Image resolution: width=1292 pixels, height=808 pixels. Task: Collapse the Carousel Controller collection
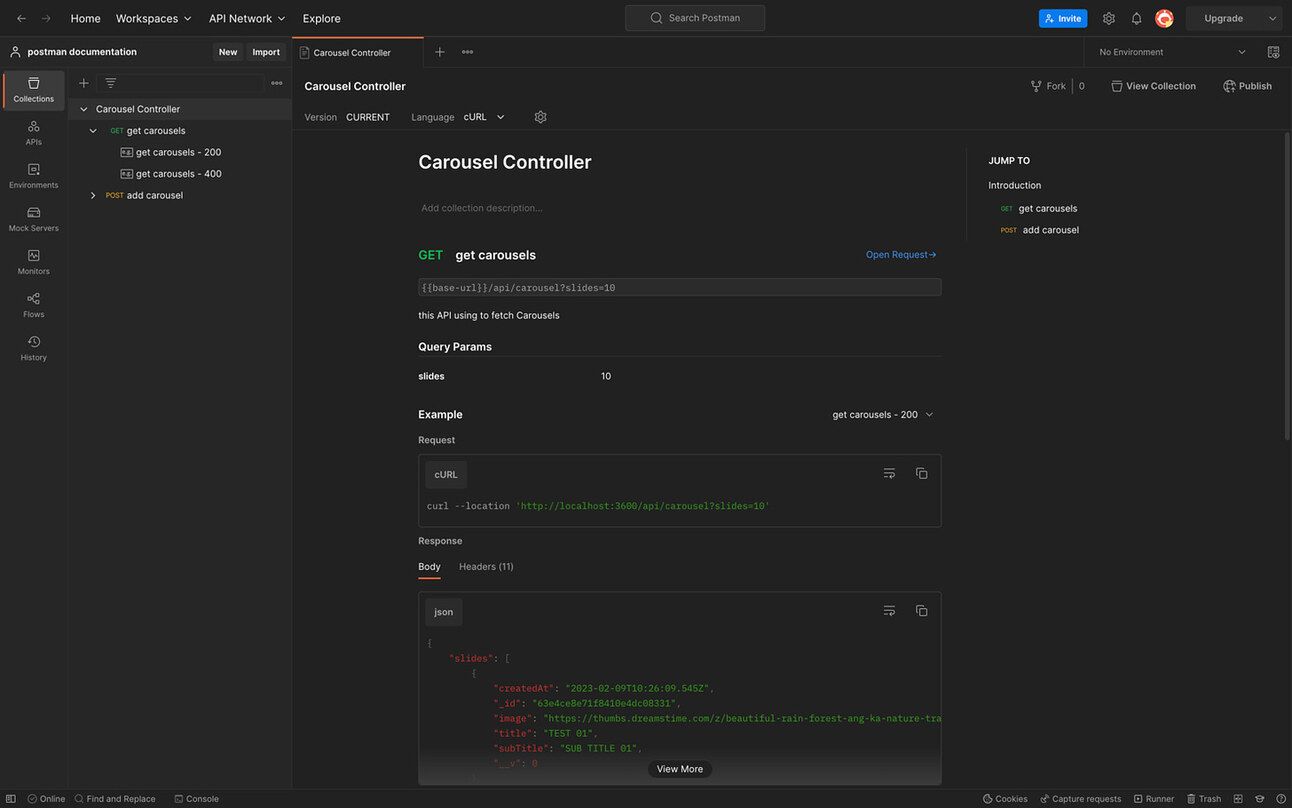pos(84,109)
